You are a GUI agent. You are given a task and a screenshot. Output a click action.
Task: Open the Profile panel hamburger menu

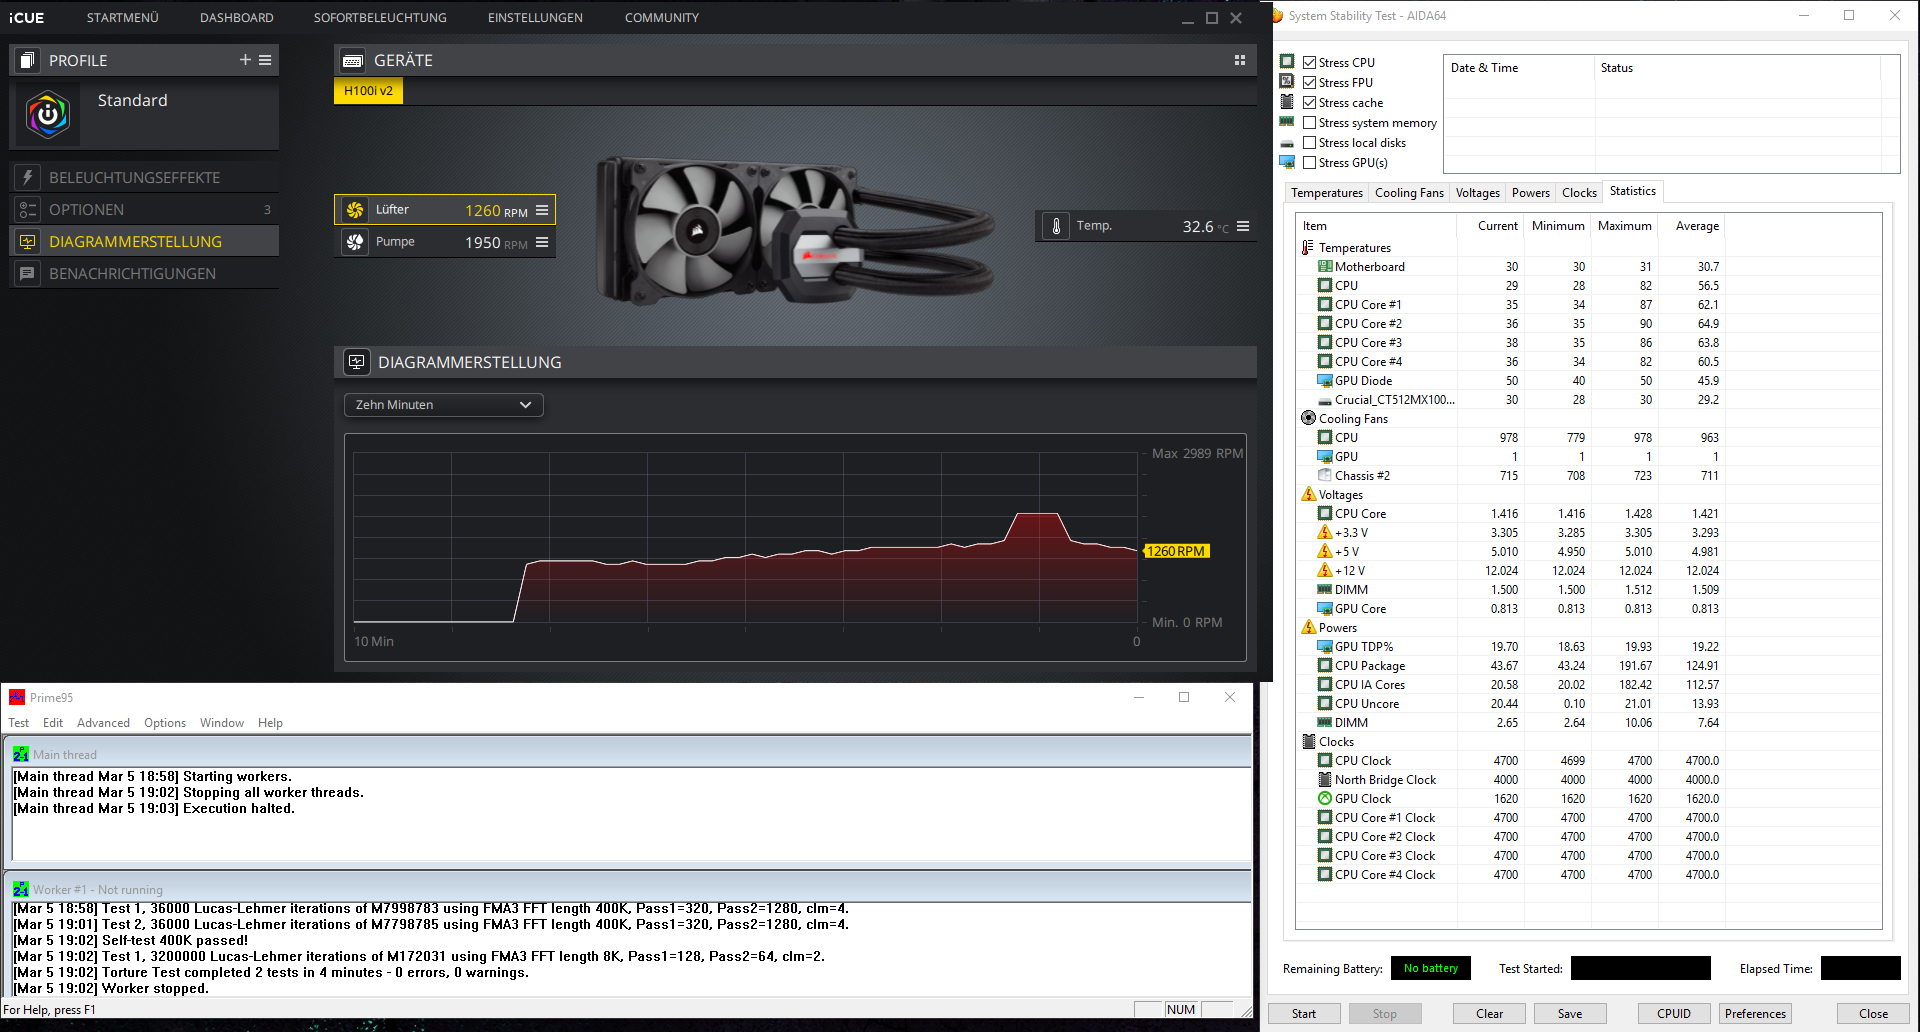(x=265, y=60)
